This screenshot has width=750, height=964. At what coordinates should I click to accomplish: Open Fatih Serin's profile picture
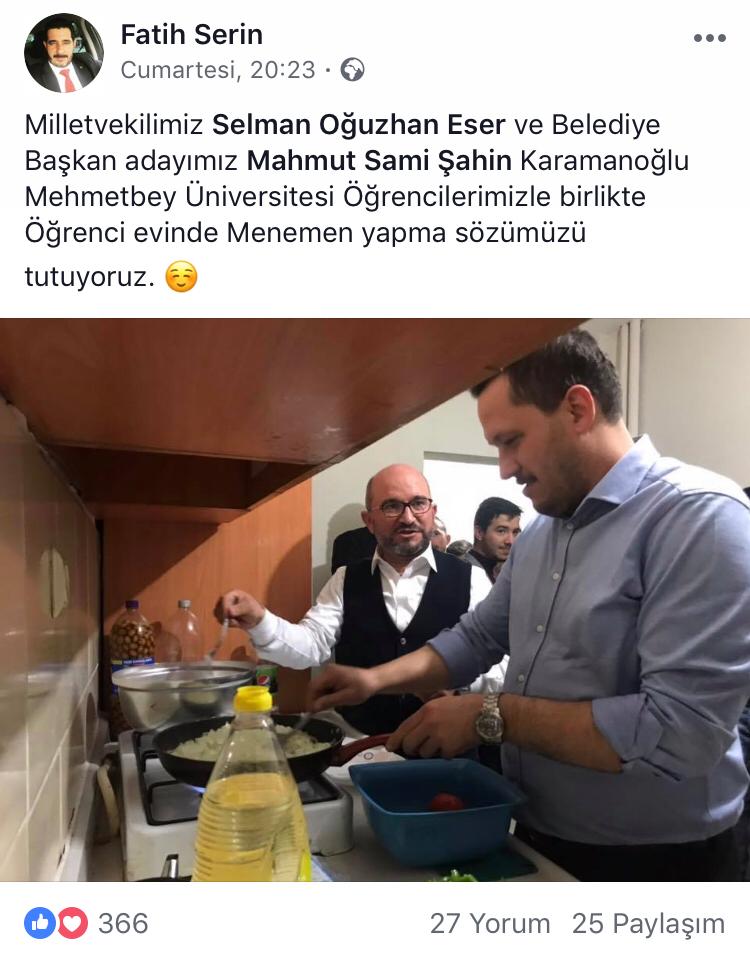[64, 53]
